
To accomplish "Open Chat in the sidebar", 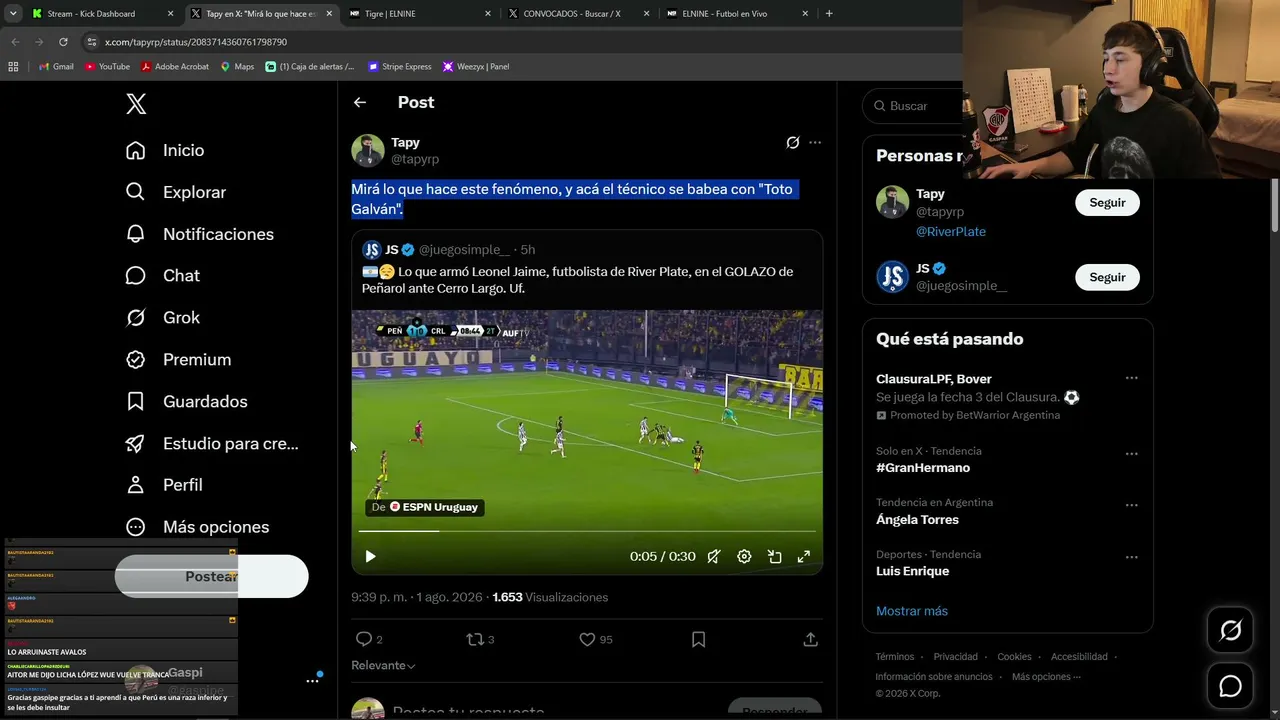I will point(163,276).
